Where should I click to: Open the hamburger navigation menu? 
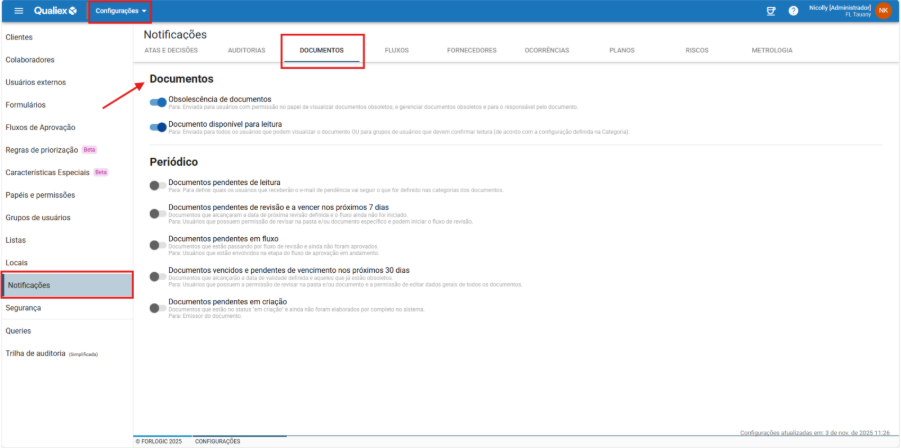(18, 11)
